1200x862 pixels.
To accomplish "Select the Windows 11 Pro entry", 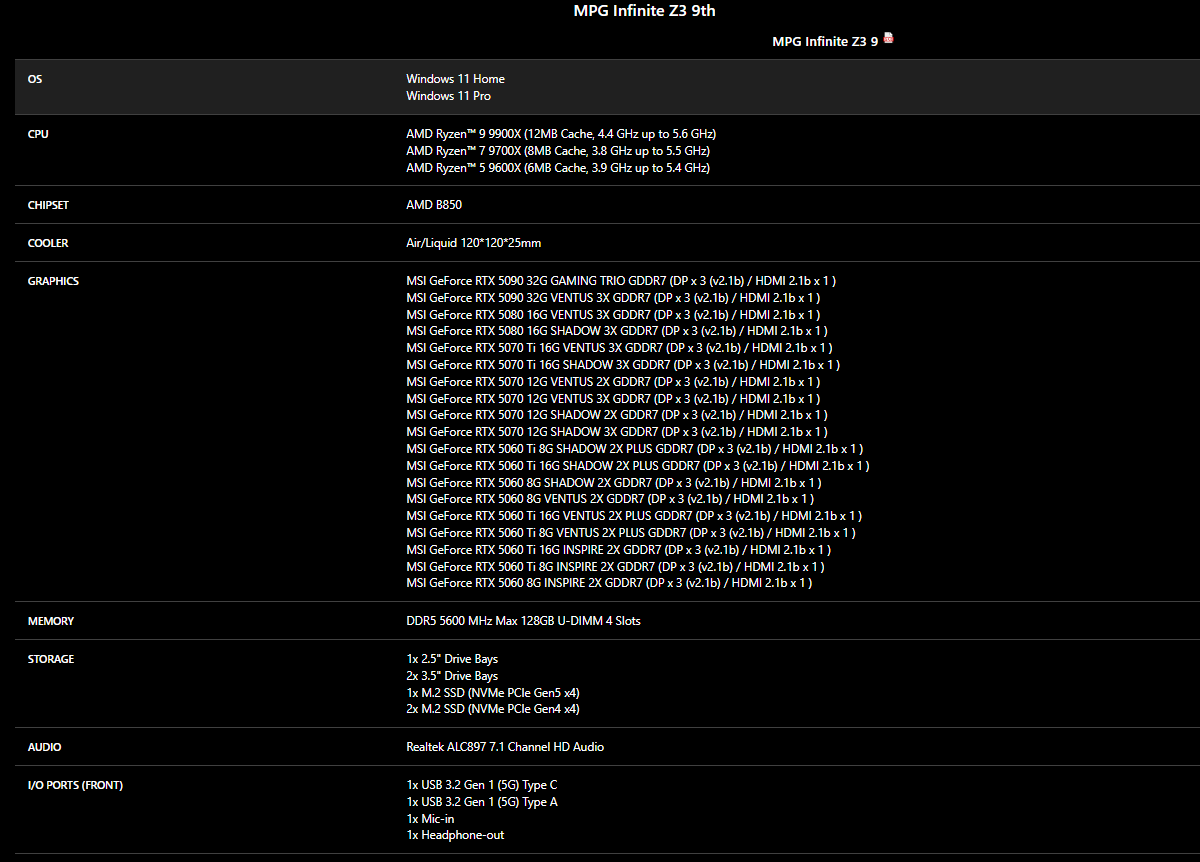I will coord(448,96).
